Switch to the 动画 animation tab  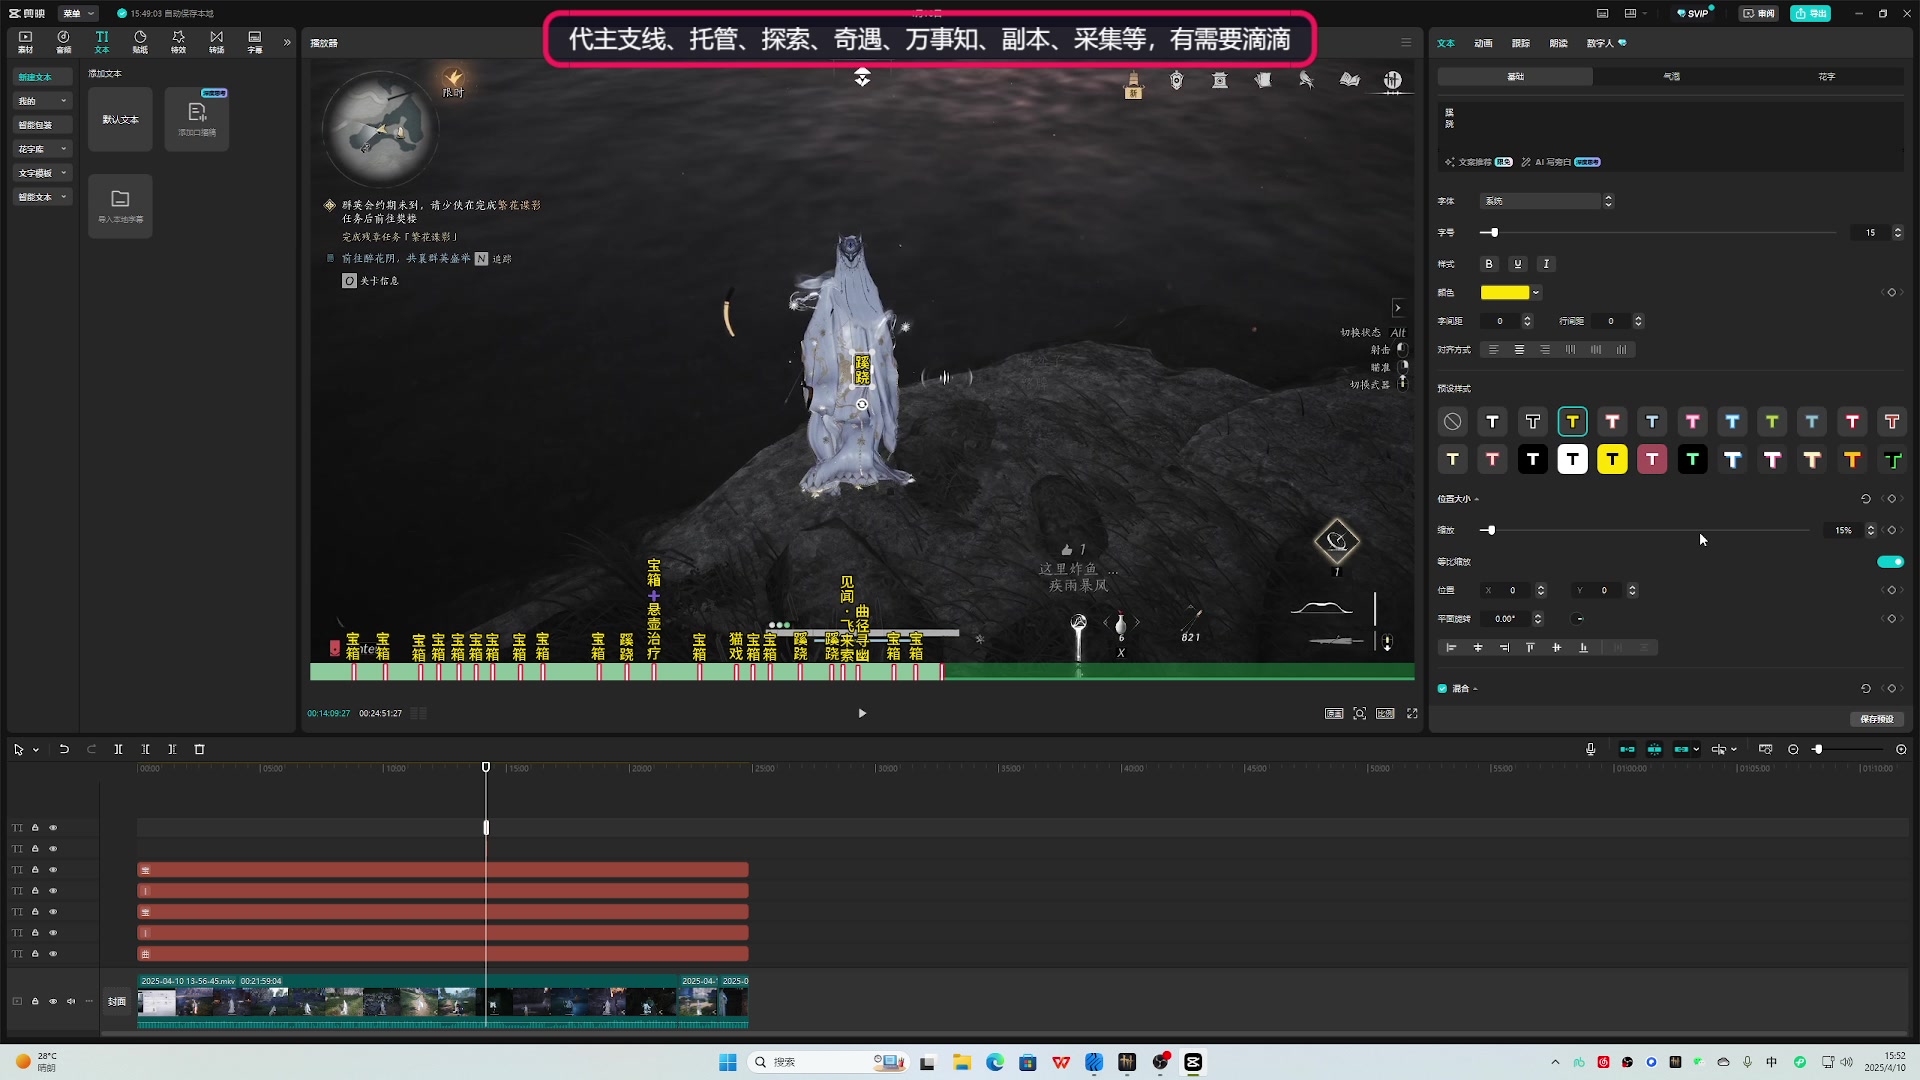click(x=1483, y=43)
